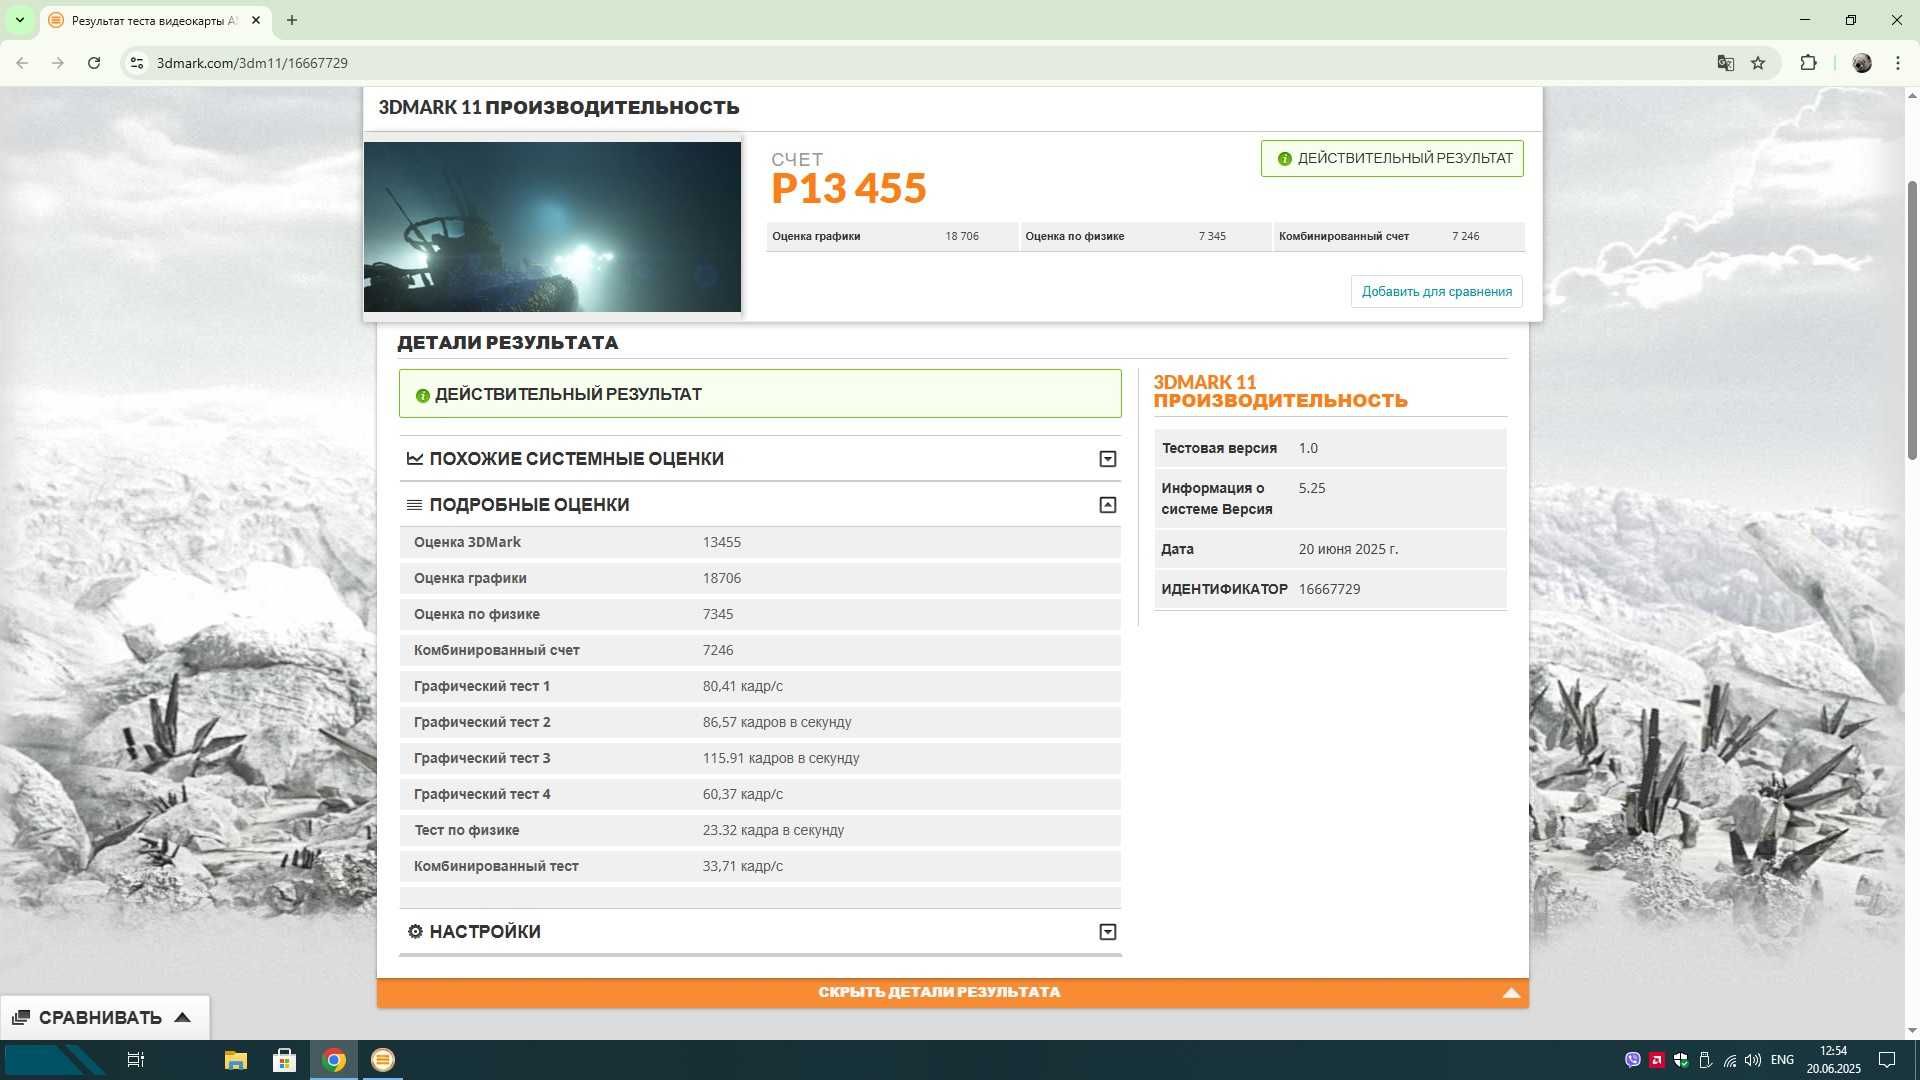Image resolution: width=1920 pixels, height=1080 pixels.
Task: Click the list icon beside ПОДРОБНЫЕ ОЦЕНКИ
Action: point(415,505)
